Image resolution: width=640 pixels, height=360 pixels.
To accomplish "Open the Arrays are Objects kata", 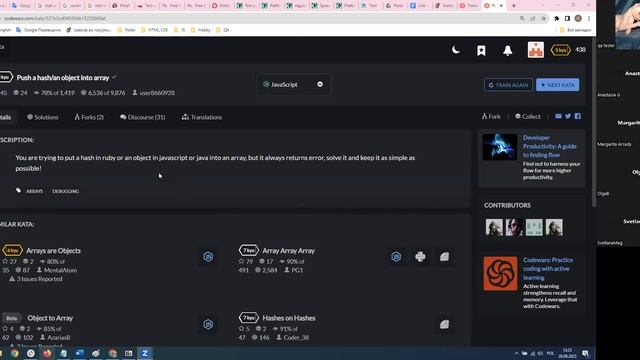I will [53, 251].
